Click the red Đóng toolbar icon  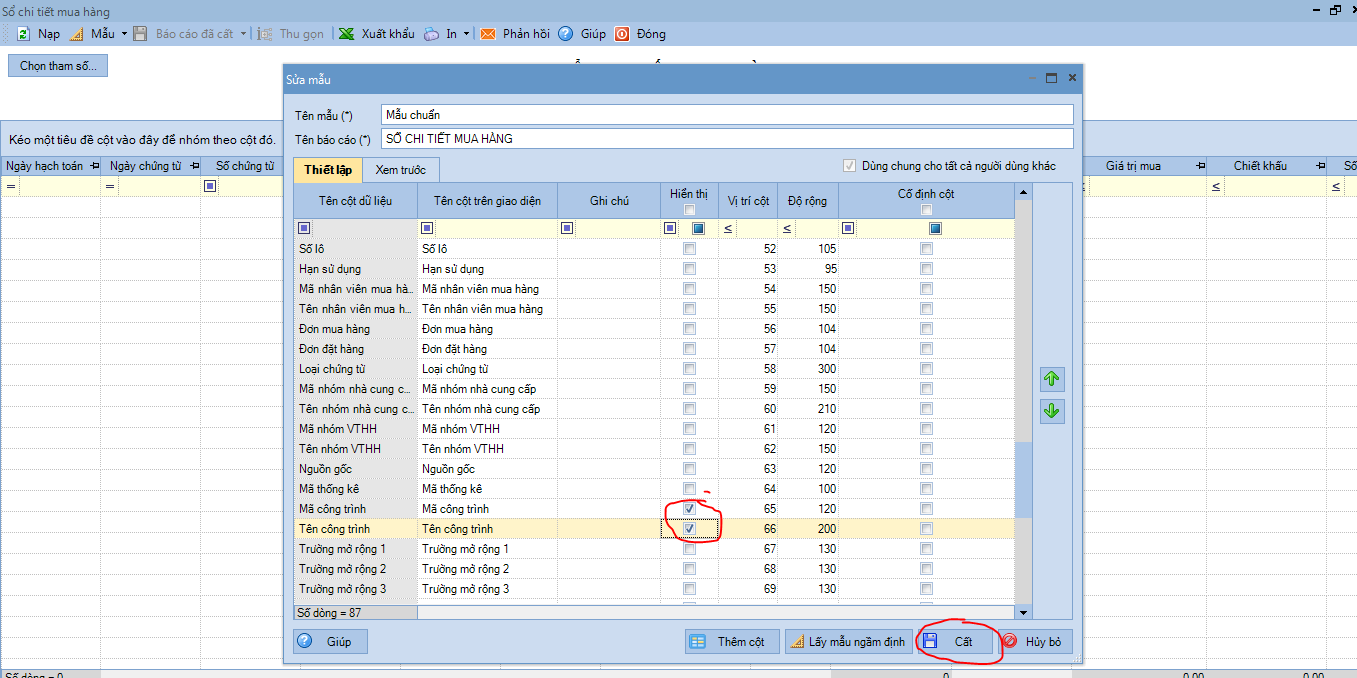point(622,34)
